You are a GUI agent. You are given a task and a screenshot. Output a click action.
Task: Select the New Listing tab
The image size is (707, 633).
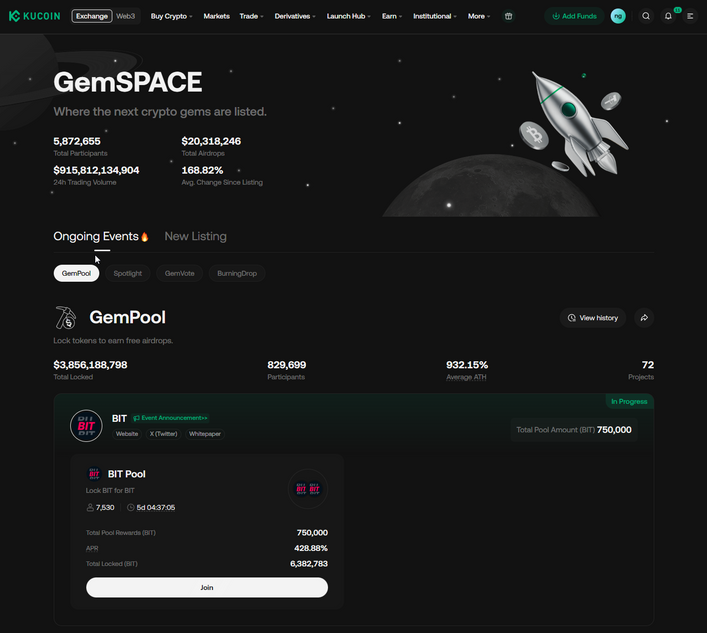coord(196,237)
